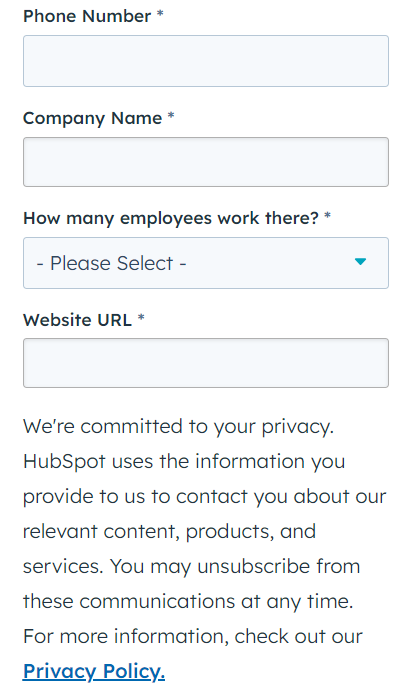417x689 pixels.
Task: Click the 'How many employees work there?' label
Action: [170, 218]
